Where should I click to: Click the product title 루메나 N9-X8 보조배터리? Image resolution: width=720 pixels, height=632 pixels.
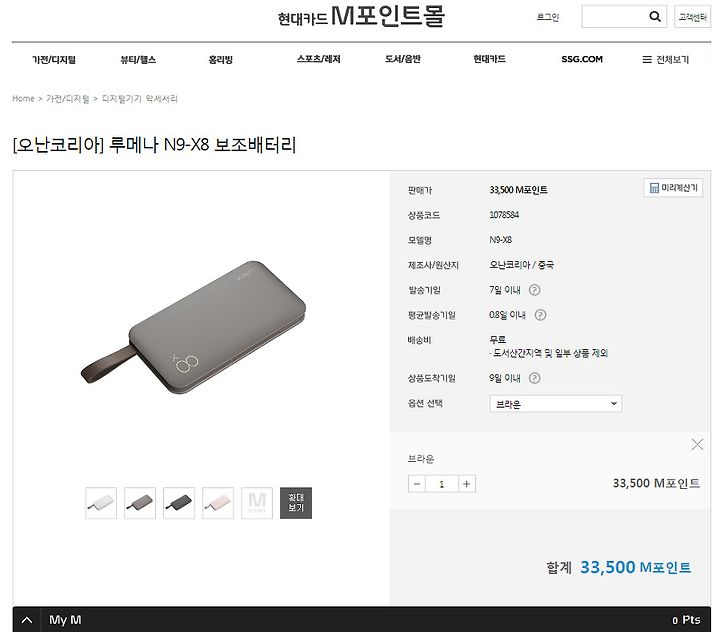(154, 145)
